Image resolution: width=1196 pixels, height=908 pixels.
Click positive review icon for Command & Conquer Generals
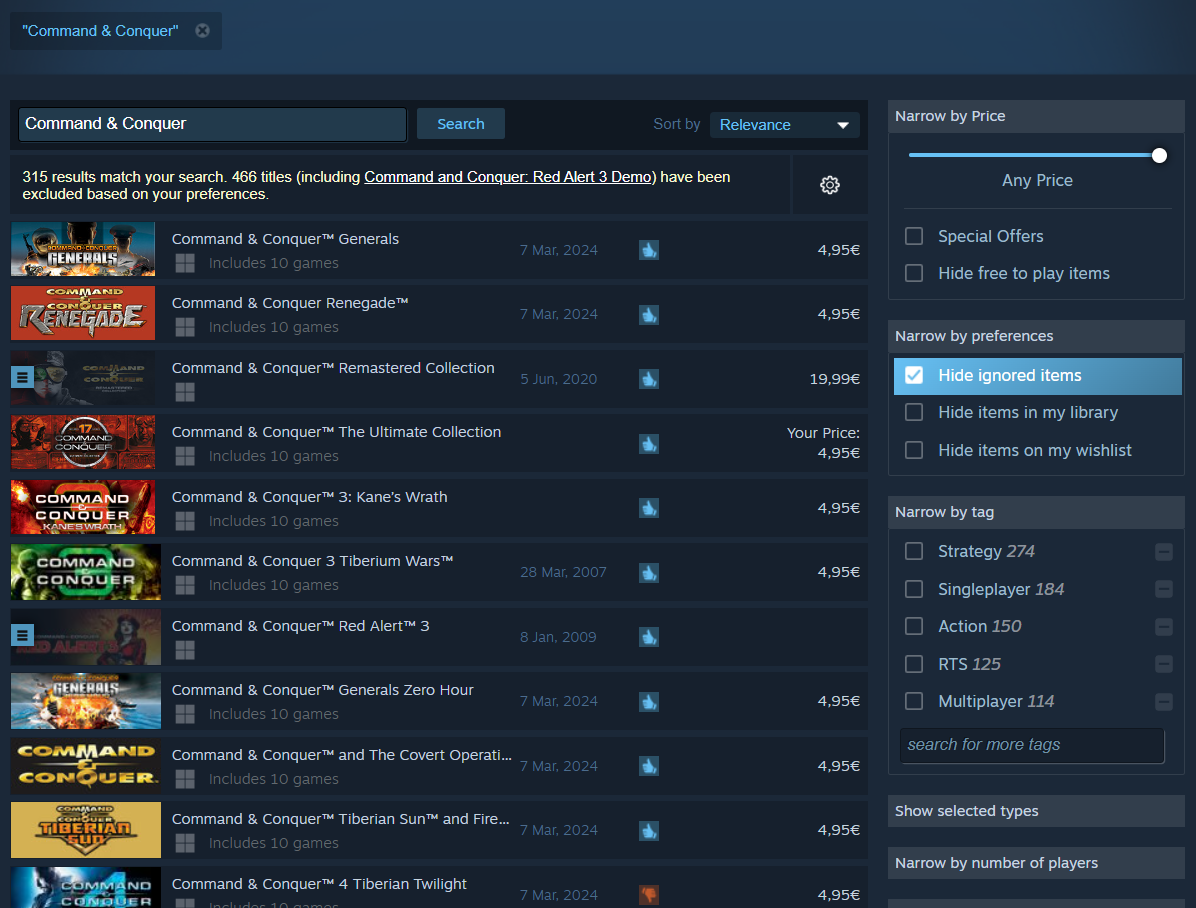pyautogui.click(x=649, y=250)
